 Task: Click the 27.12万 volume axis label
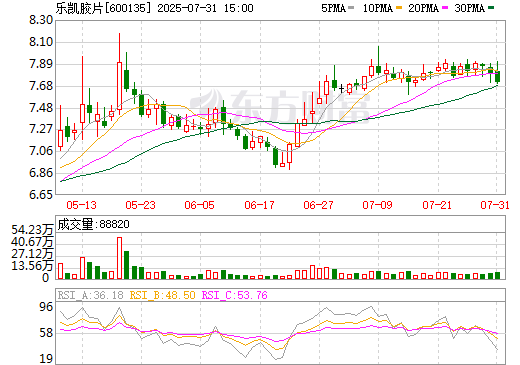pyautogui.click(x=32, y=254)
